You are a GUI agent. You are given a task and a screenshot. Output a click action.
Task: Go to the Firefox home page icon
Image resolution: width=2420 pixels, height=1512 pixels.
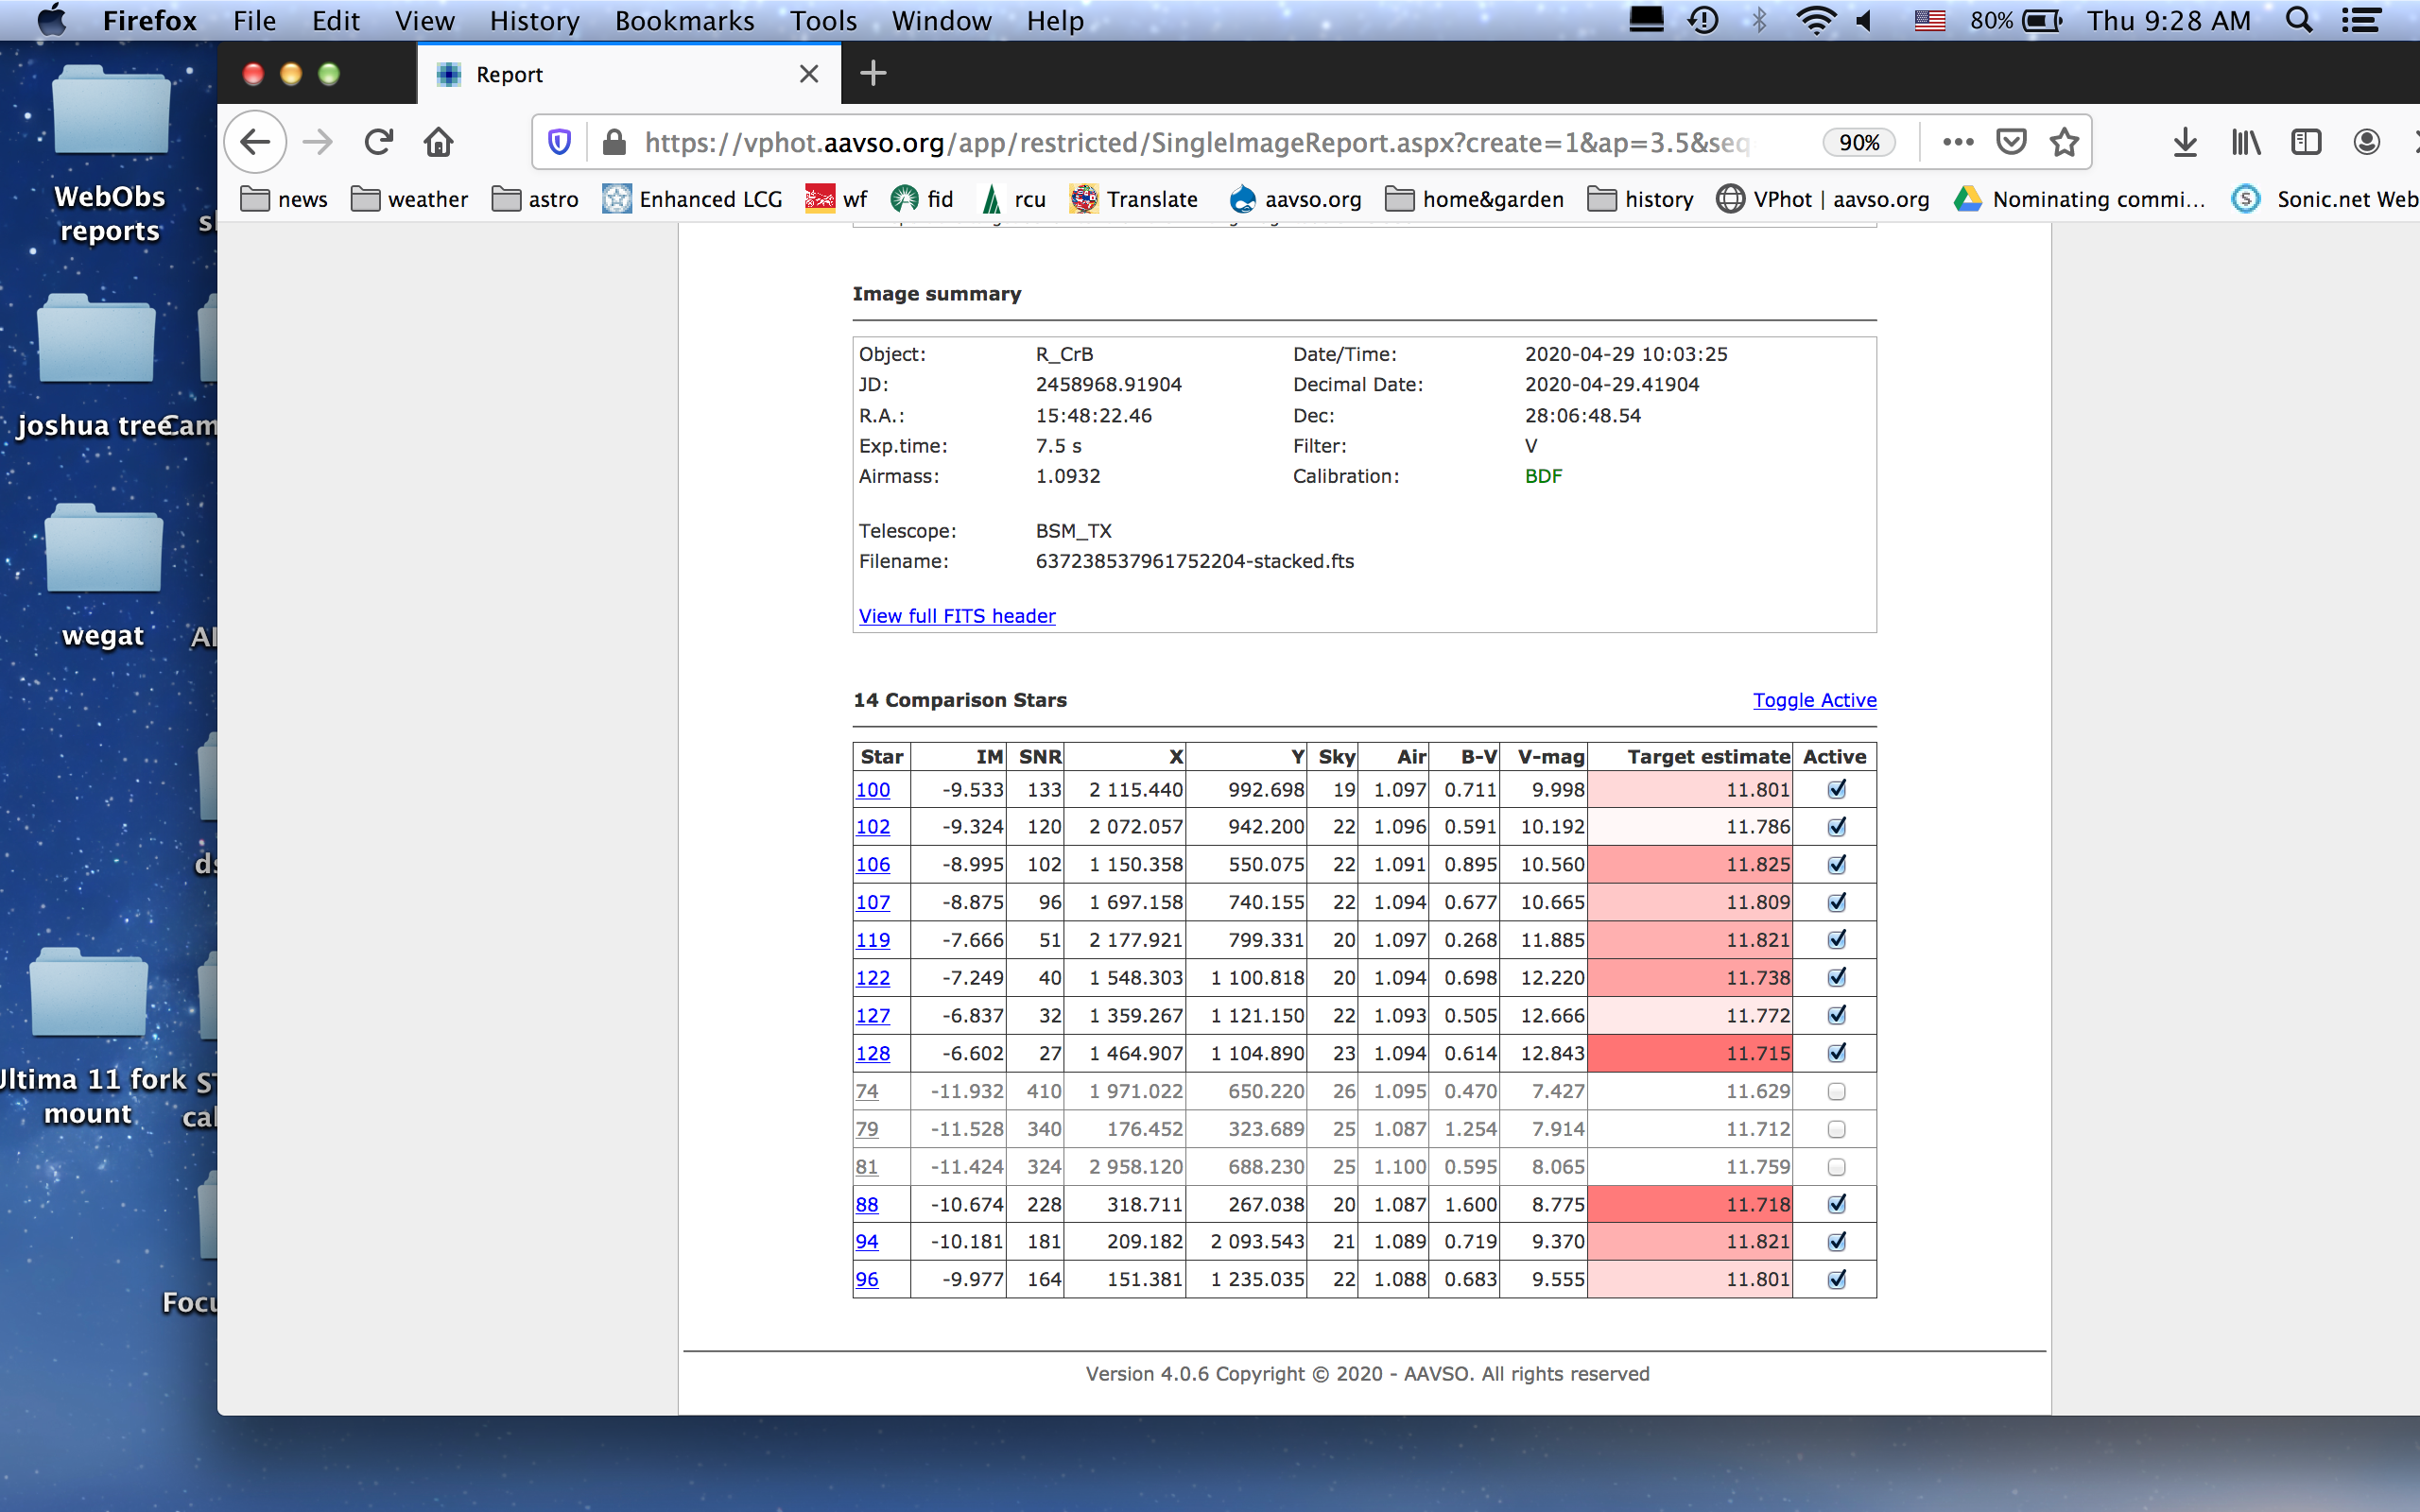438,143
